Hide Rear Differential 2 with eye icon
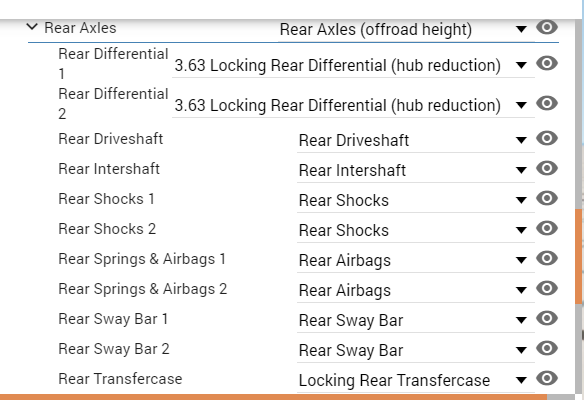Viewport: 584px width, 400px height. [547, 103]
